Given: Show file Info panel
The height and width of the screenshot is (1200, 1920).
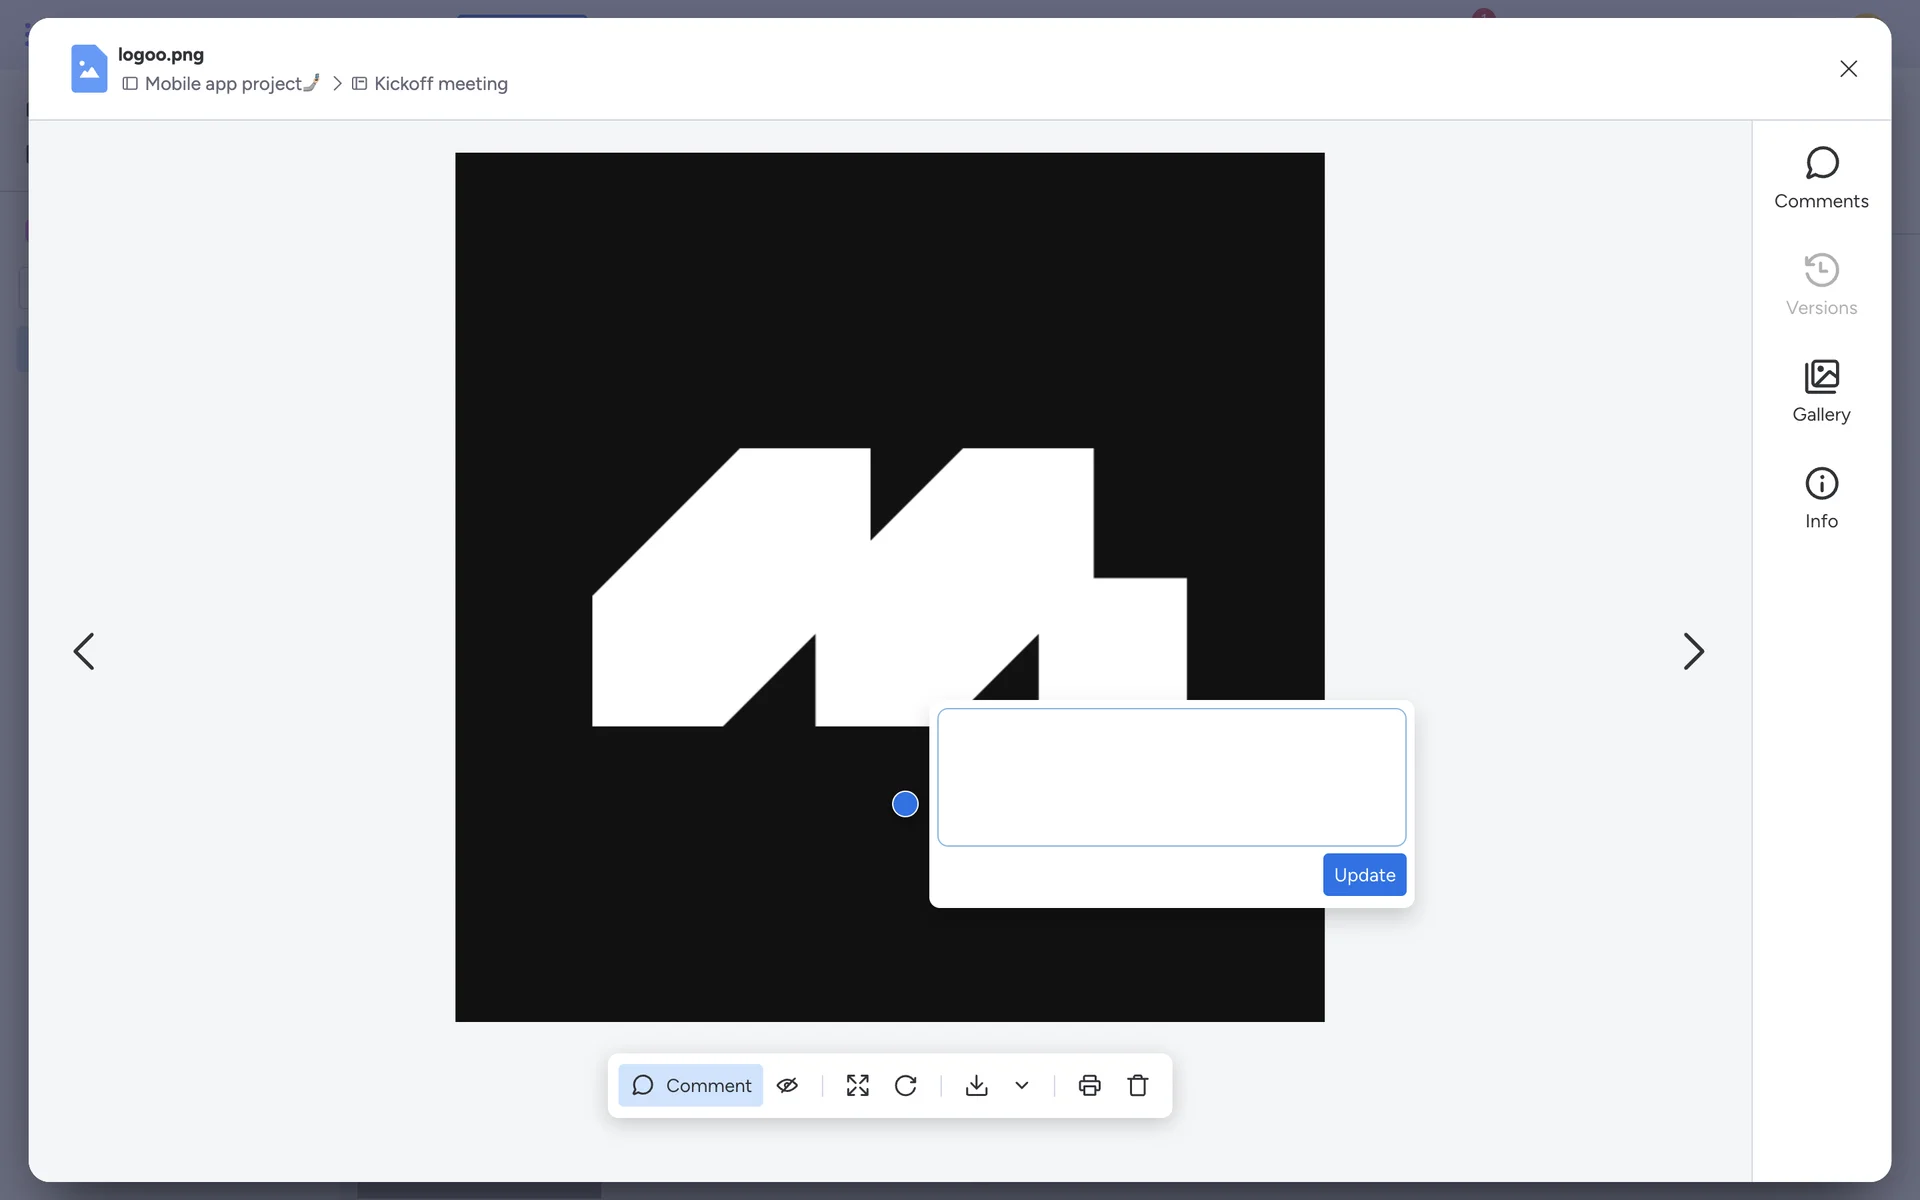Looking at the screenshot, I should click(1820, 498).
